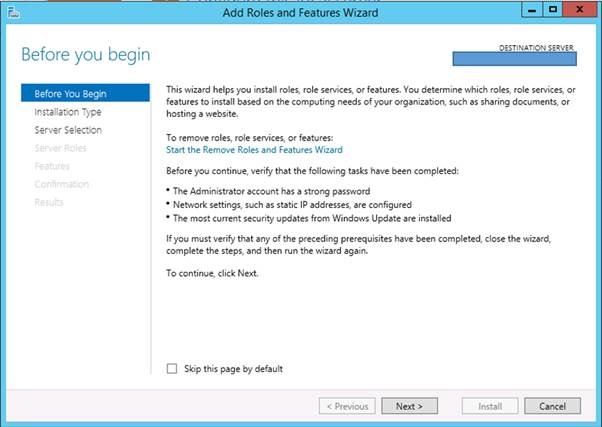
Task: Click the Install button
Action: 489,406
